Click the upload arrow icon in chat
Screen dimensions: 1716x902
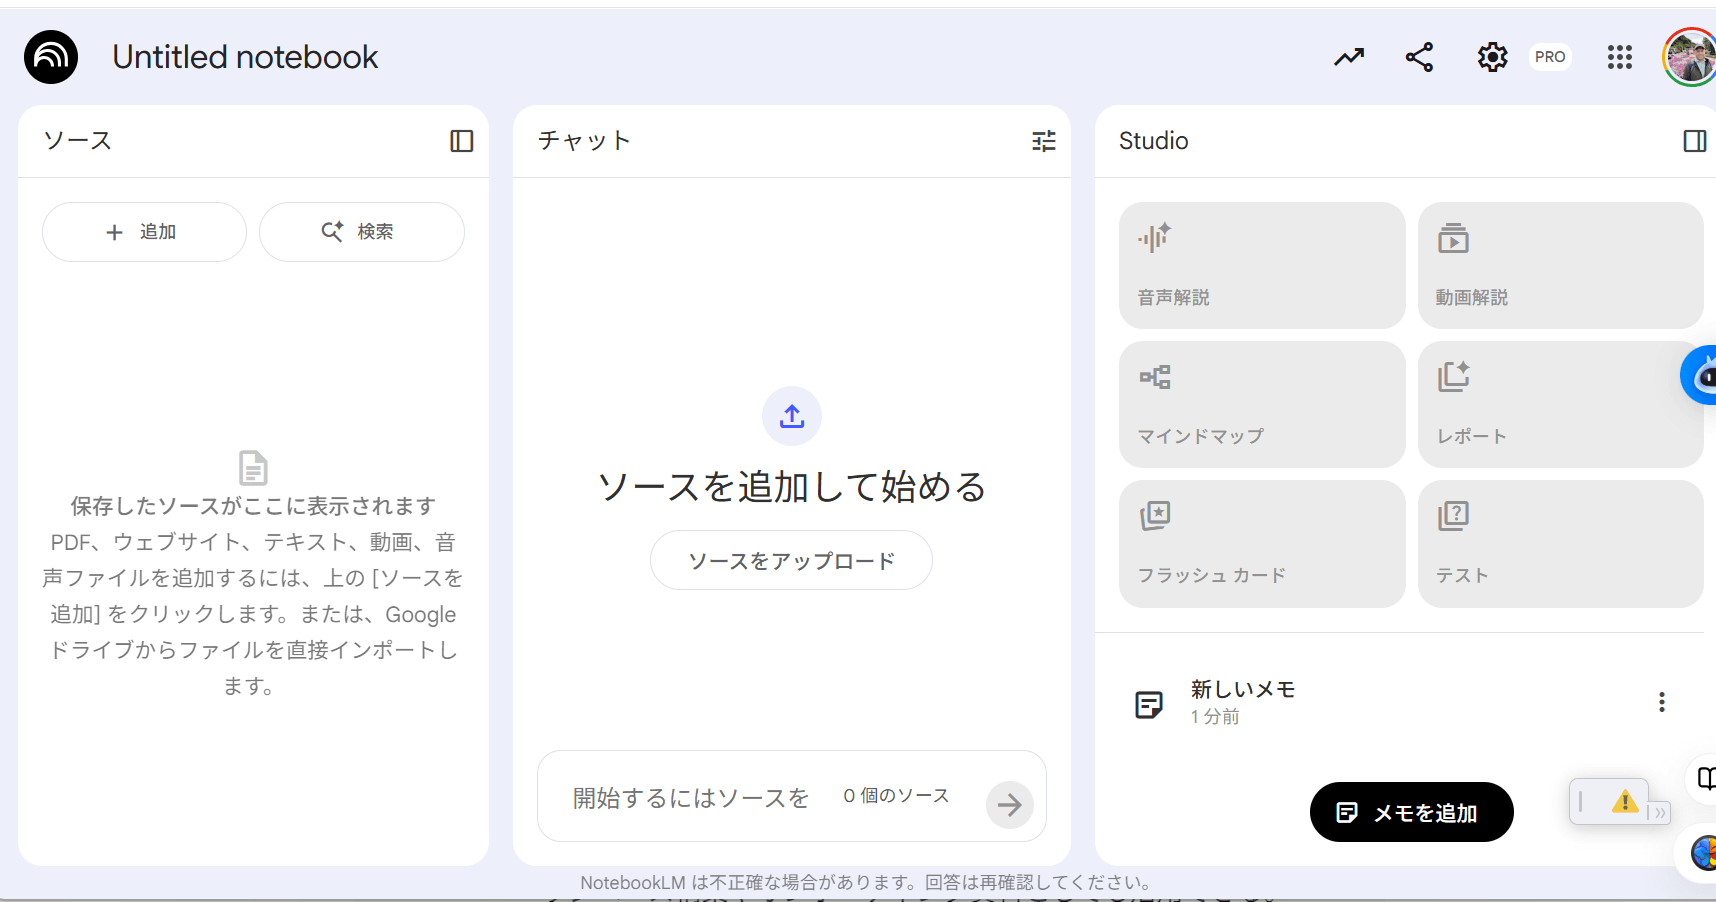(x=791, y=416)
